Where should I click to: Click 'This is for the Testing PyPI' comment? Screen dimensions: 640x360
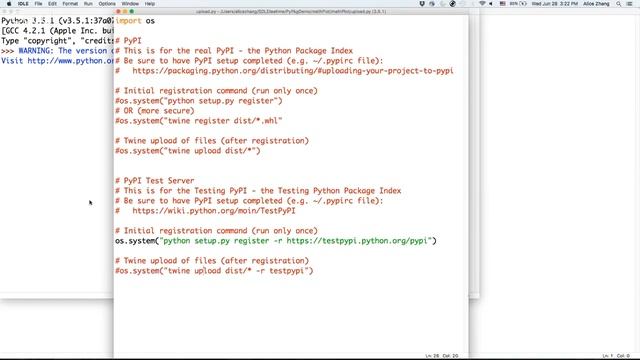pyautogui.click(x=258, y=191)
